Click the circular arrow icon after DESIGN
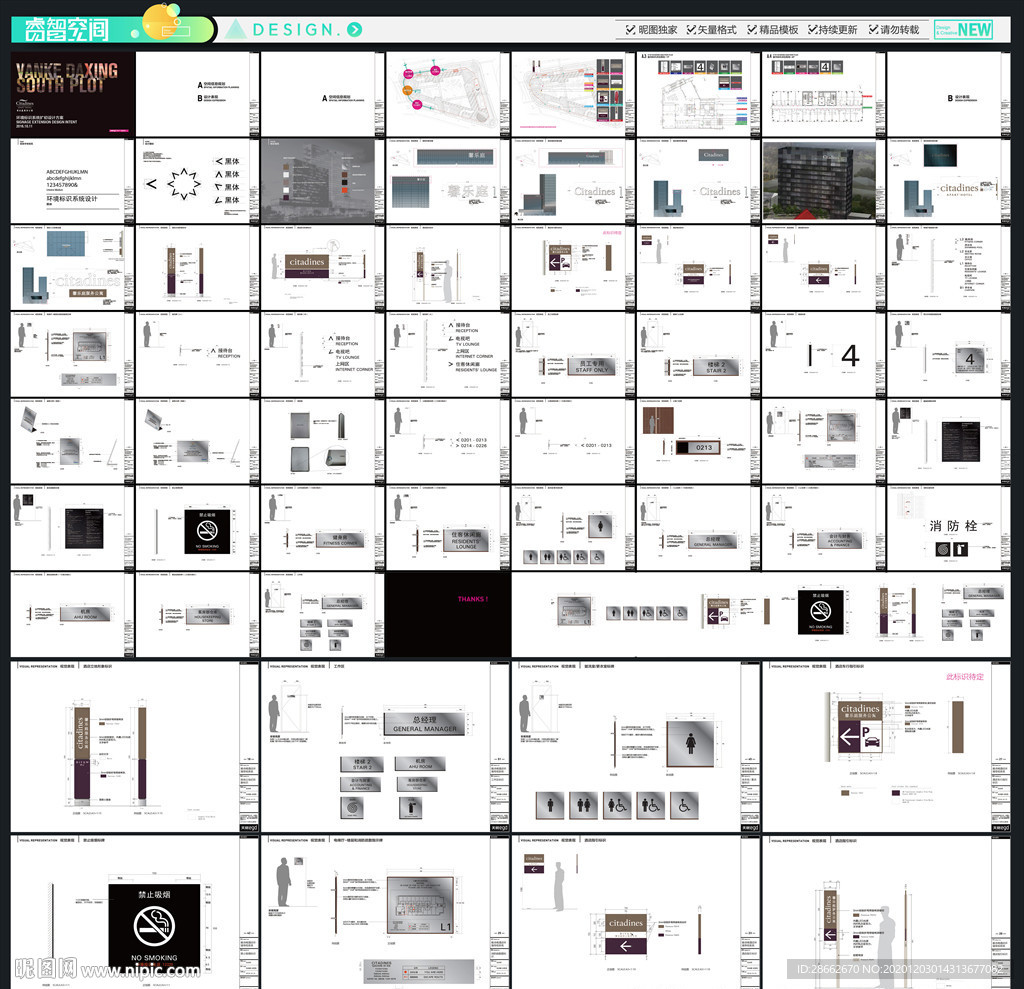The height and width of the screenshot is (989, 1024). tap(355, 29)
